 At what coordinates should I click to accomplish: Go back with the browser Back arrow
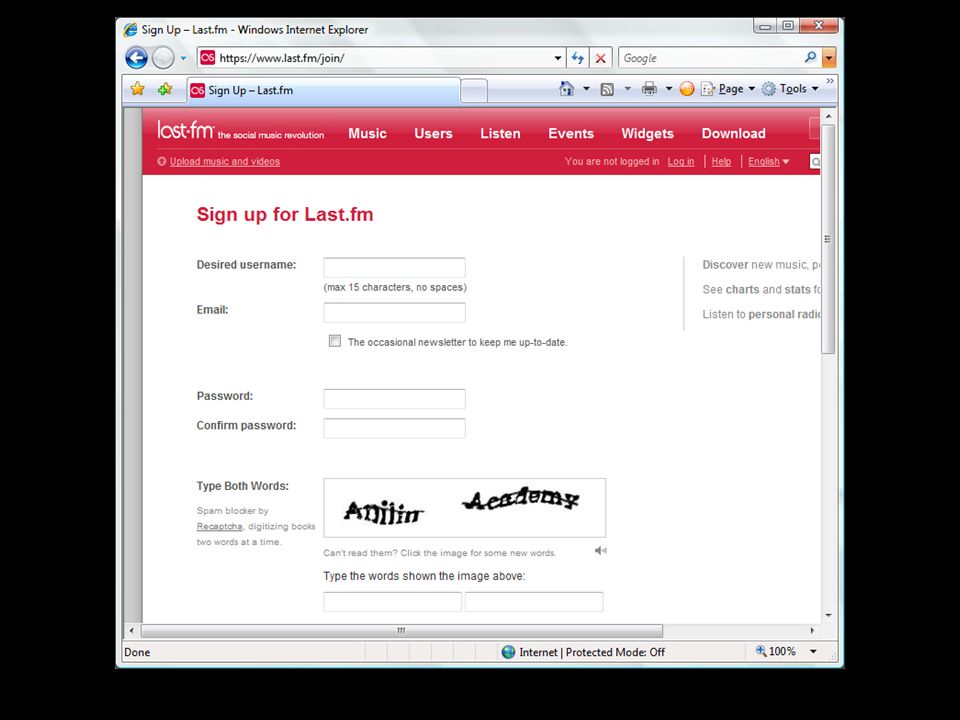coord(136,58)
